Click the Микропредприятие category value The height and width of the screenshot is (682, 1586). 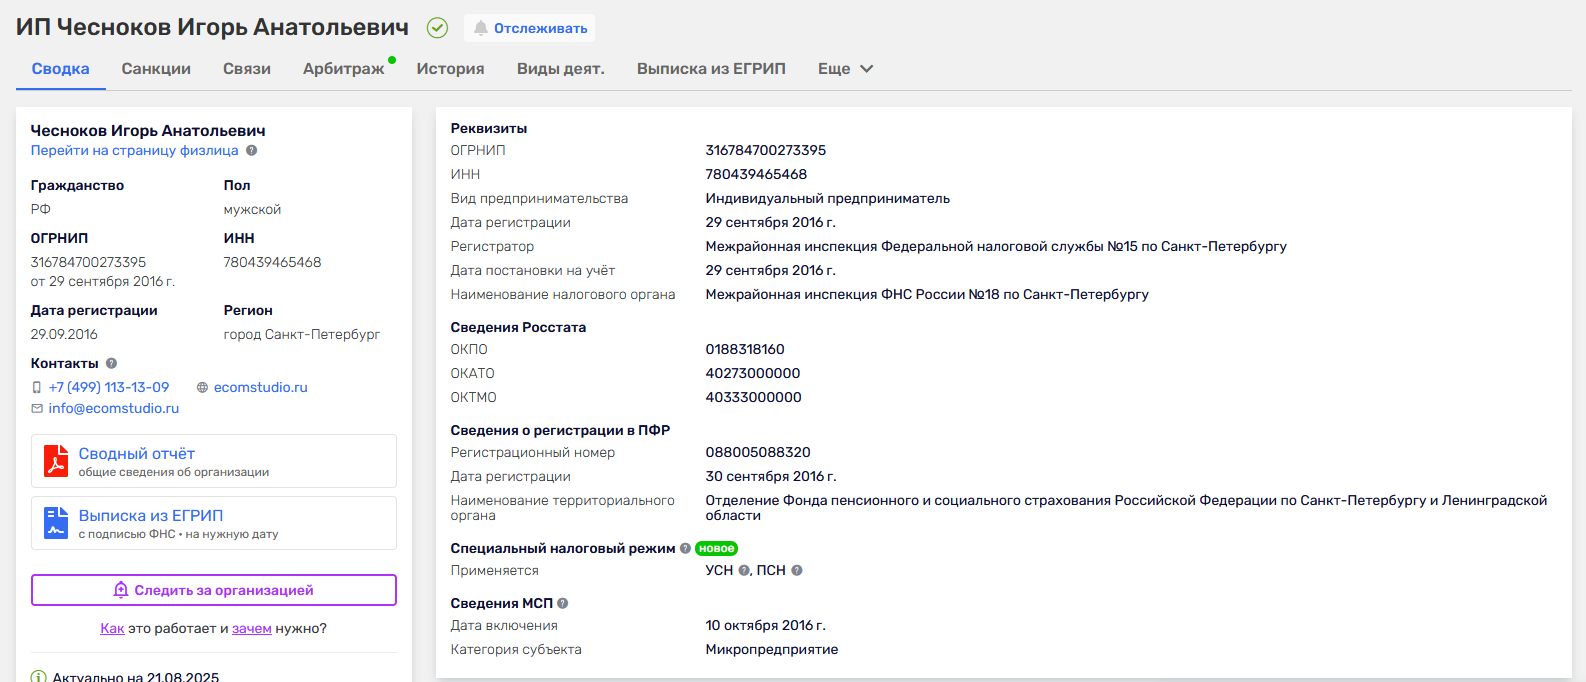tap(772, 650)
